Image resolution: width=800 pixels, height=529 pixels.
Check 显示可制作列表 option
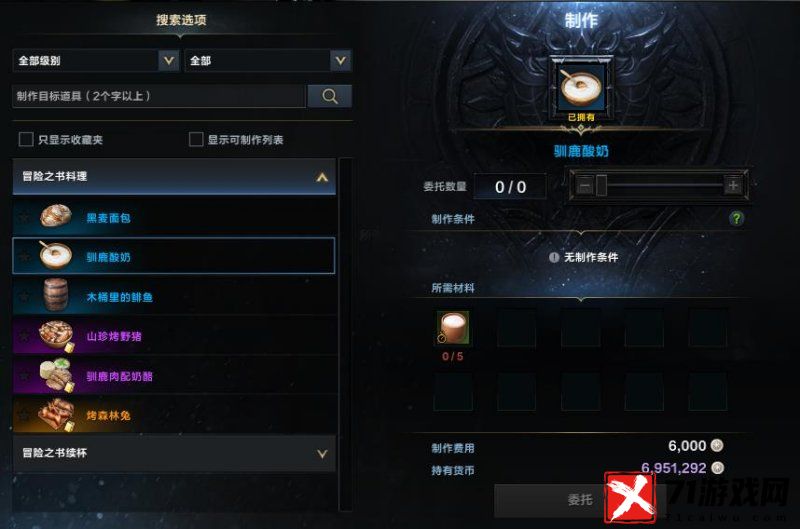pyautogui.click(x=196, y=139)
